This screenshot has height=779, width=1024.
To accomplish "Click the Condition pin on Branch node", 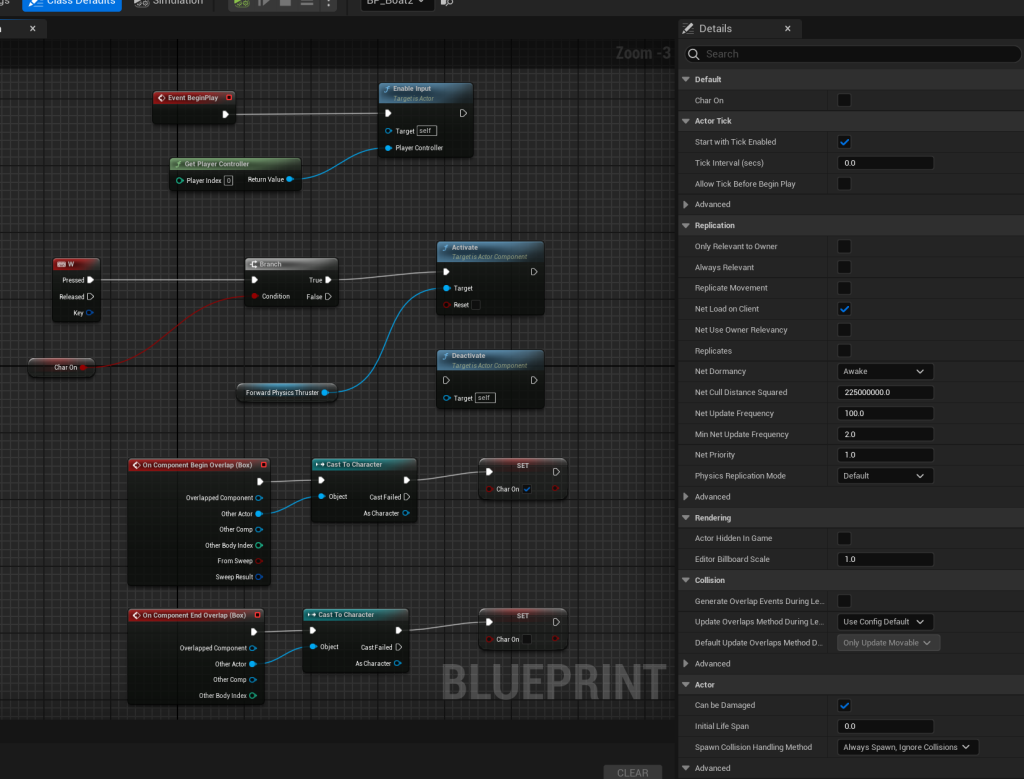I will 255,296.
